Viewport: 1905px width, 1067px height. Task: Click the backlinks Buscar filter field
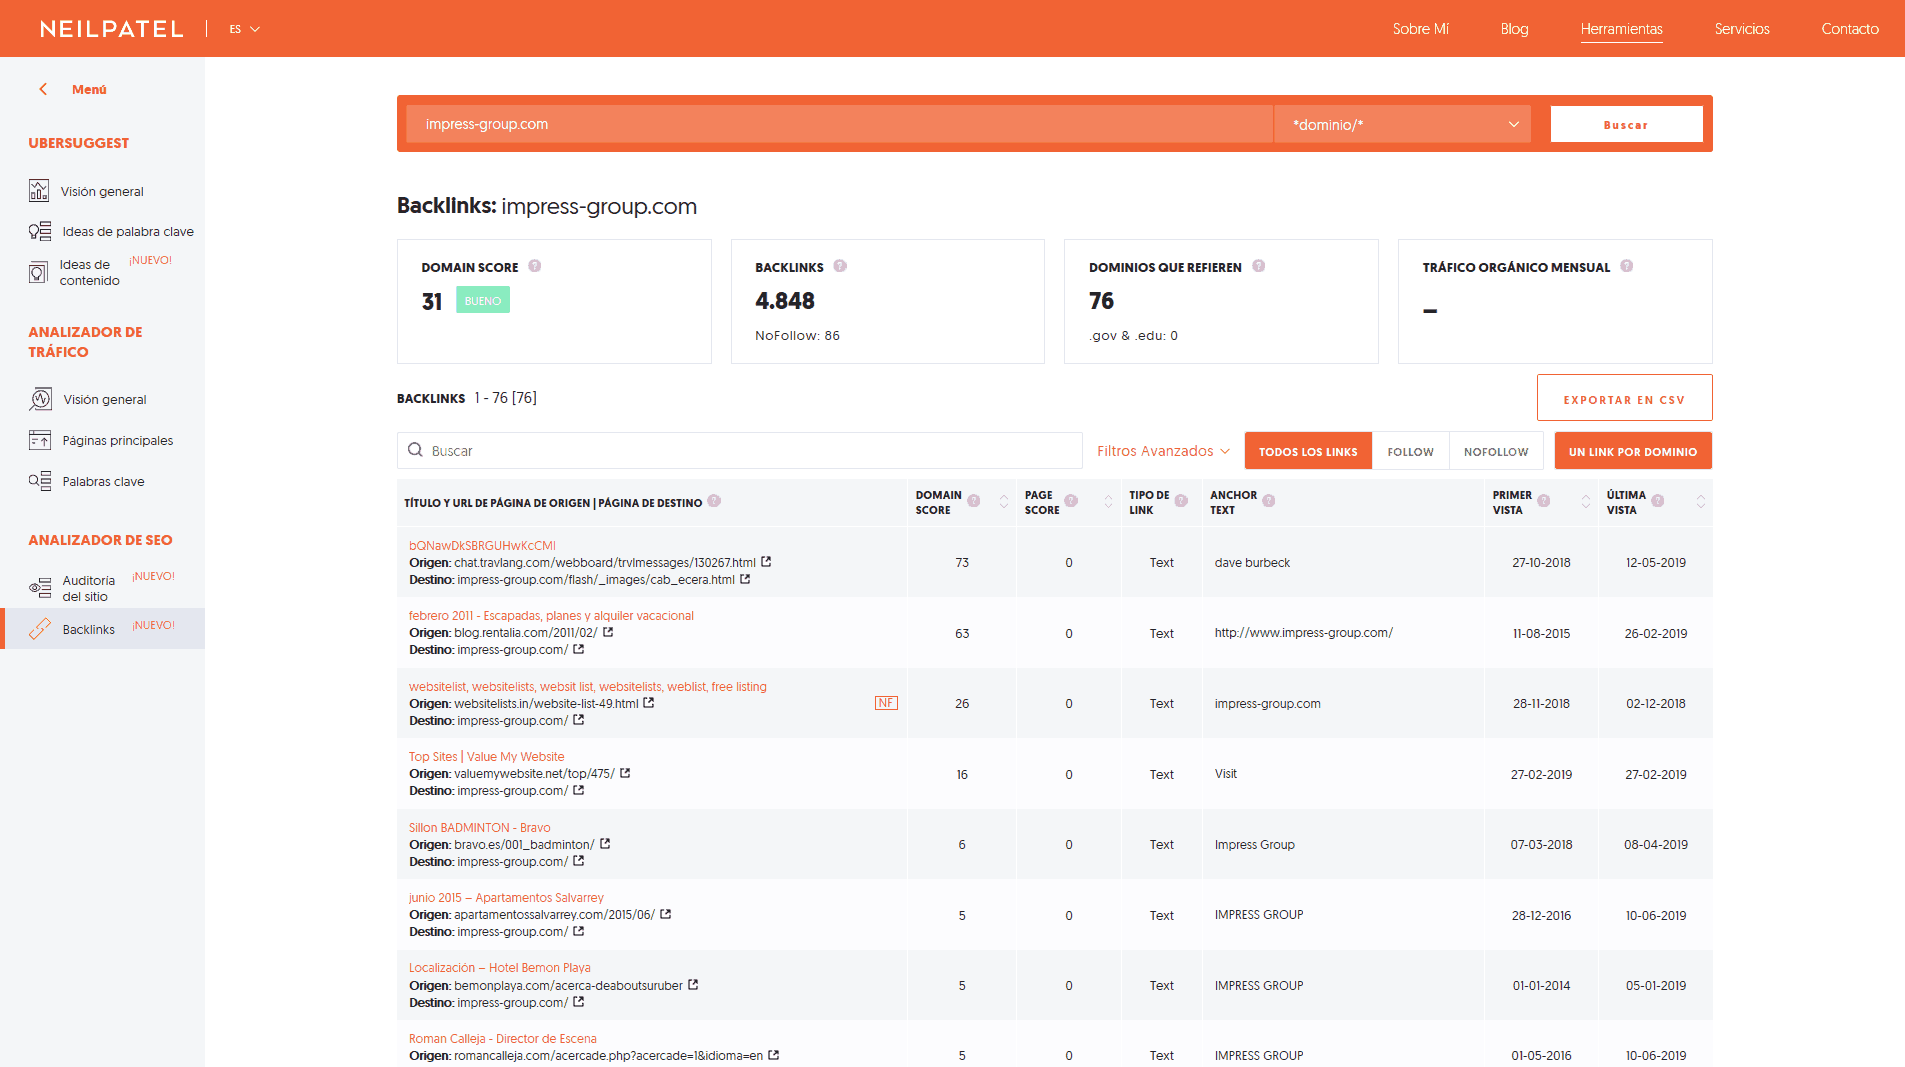(x=739, y=451)
